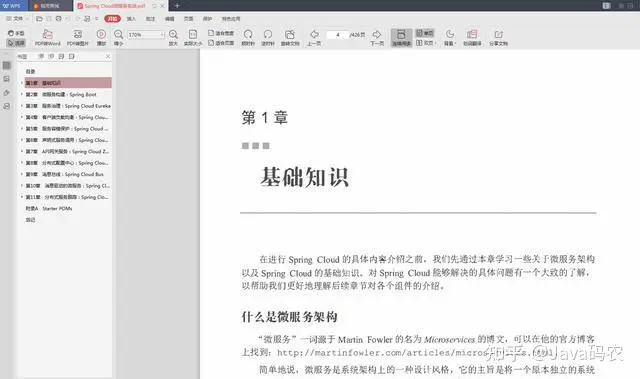Open the table of contents bookmark at top

point(31,71)
